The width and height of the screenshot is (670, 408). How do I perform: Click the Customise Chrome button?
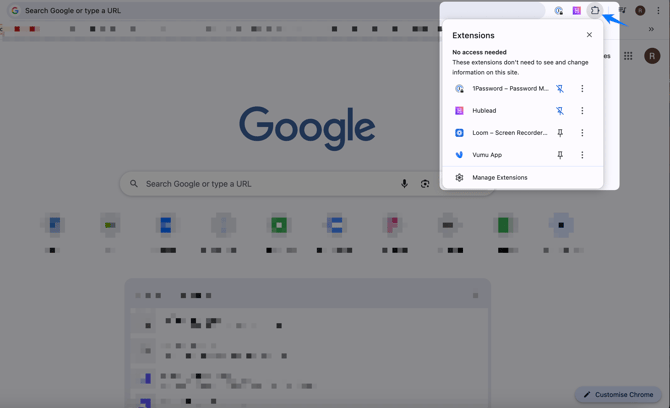[618, 394]
